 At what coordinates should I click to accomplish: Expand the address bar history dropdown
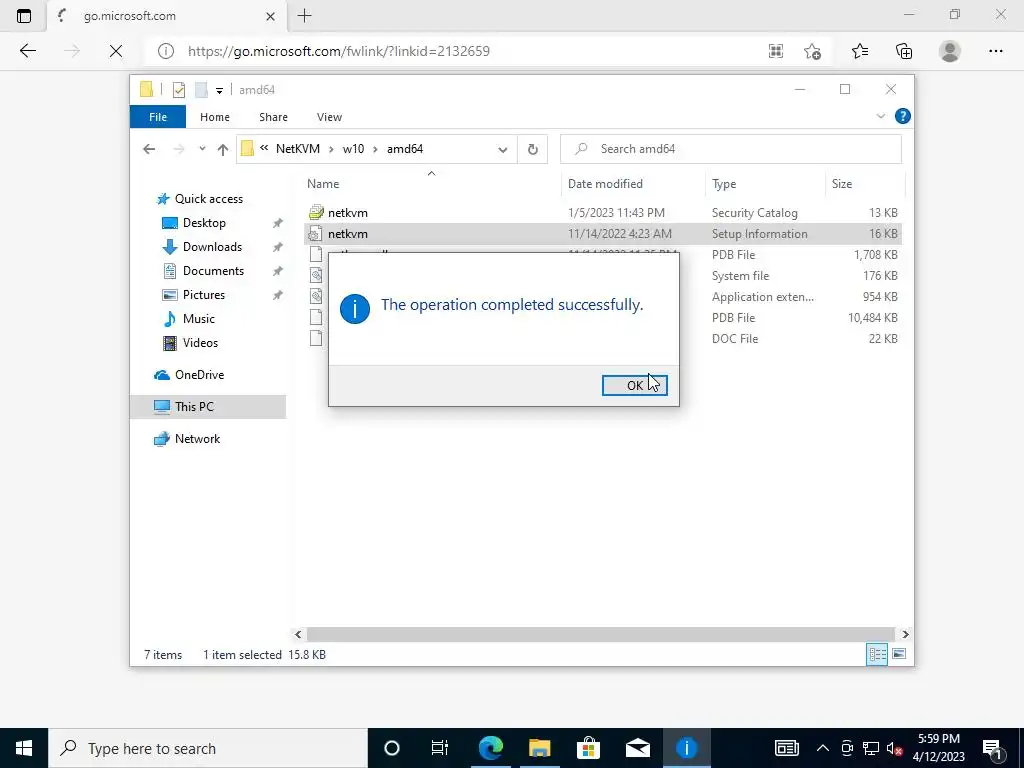(x=503, y=150)
